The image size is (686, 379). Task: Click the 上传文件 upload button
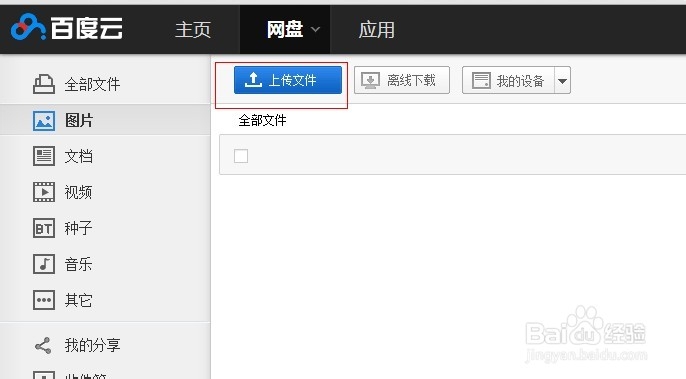pyautogui.click(x=288, y=80)
